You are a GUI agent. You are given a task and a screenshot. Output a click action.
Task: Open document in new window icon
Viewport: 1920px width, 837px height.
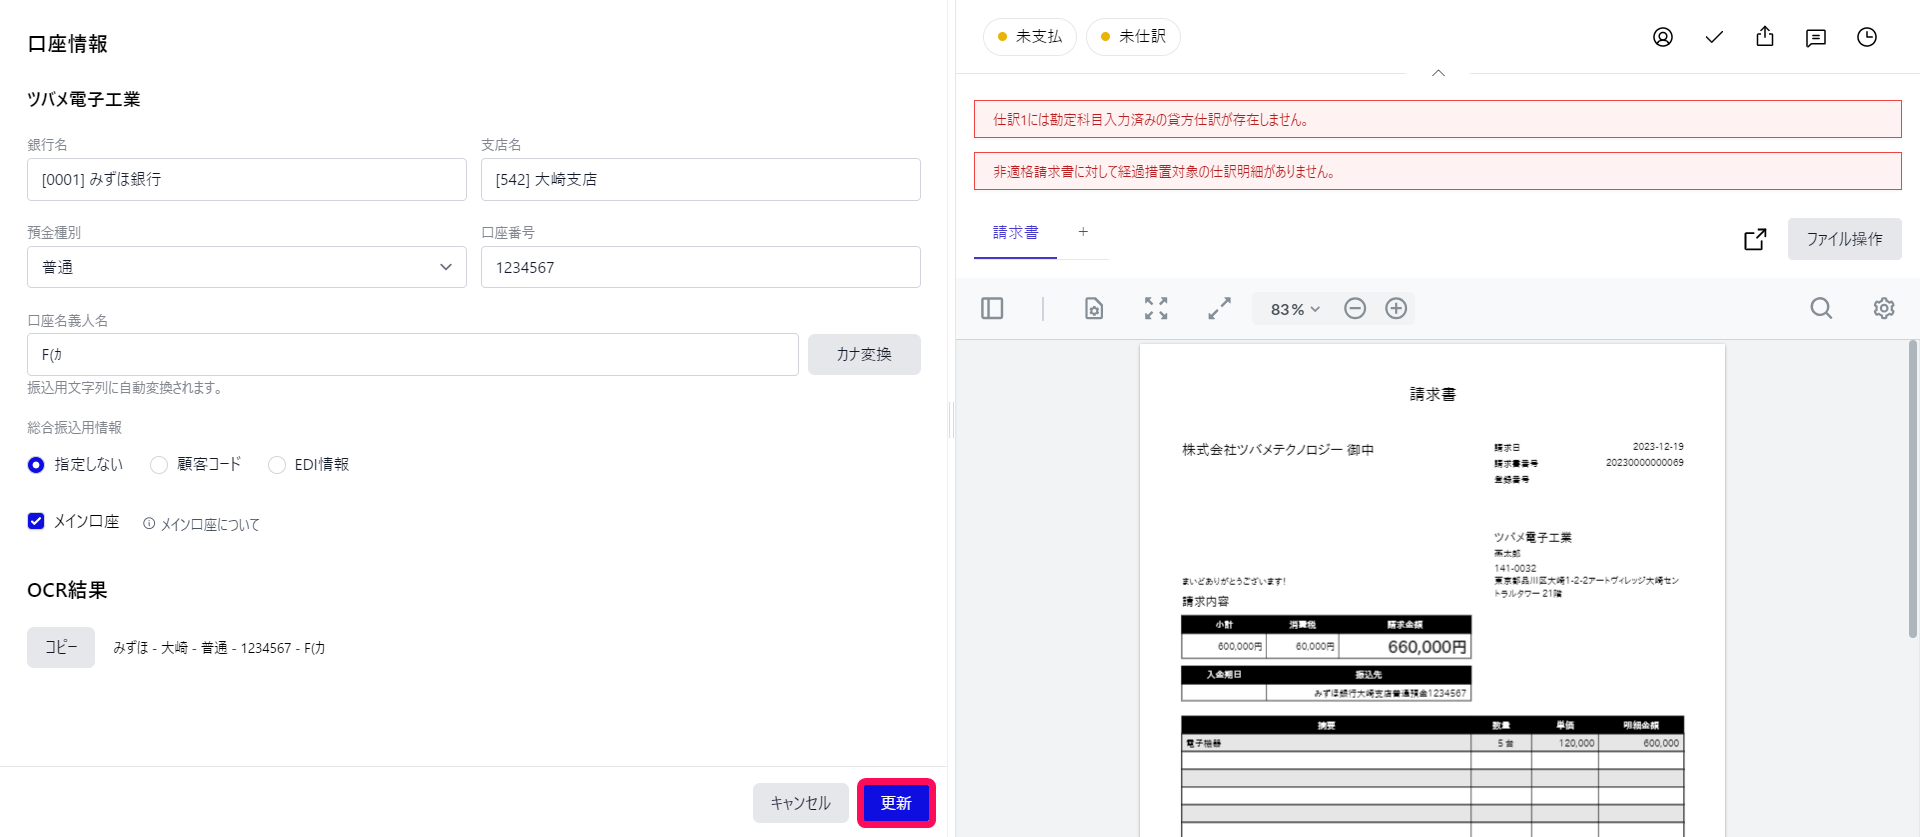[x=1755, y=239]
